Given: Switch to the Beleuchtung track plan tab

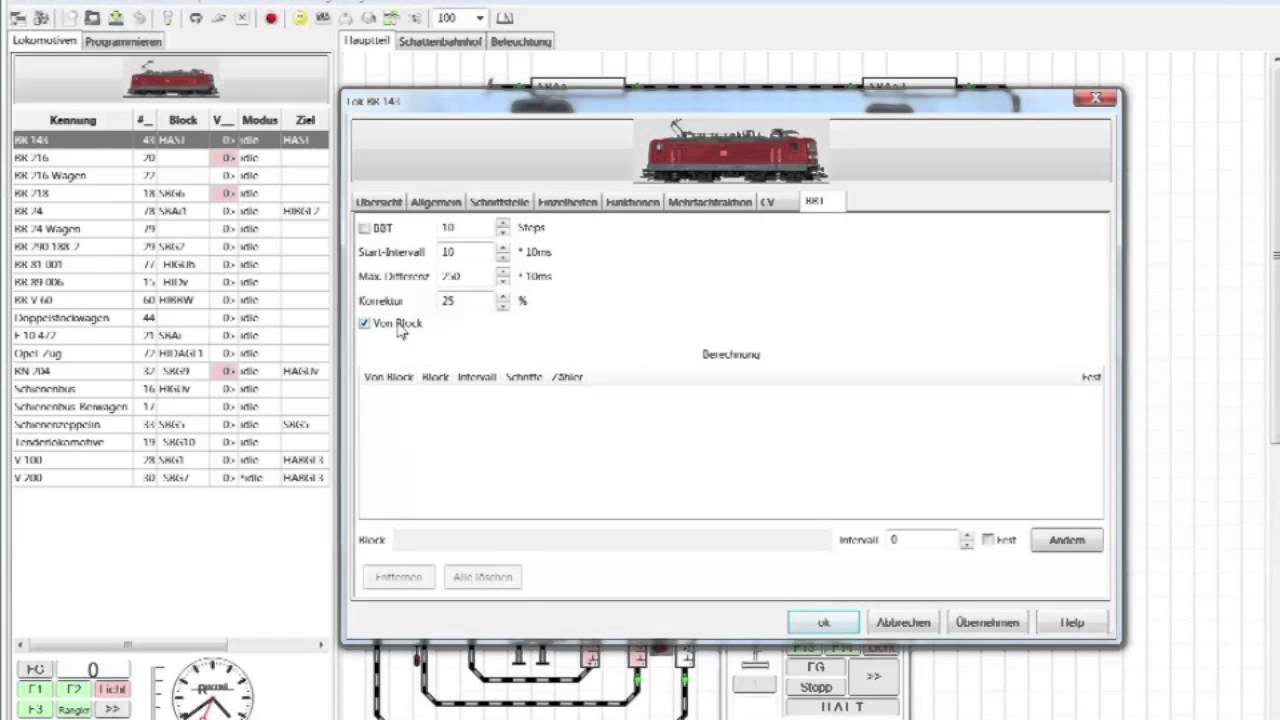Looking at the screenshot, I should coord(521,42).
